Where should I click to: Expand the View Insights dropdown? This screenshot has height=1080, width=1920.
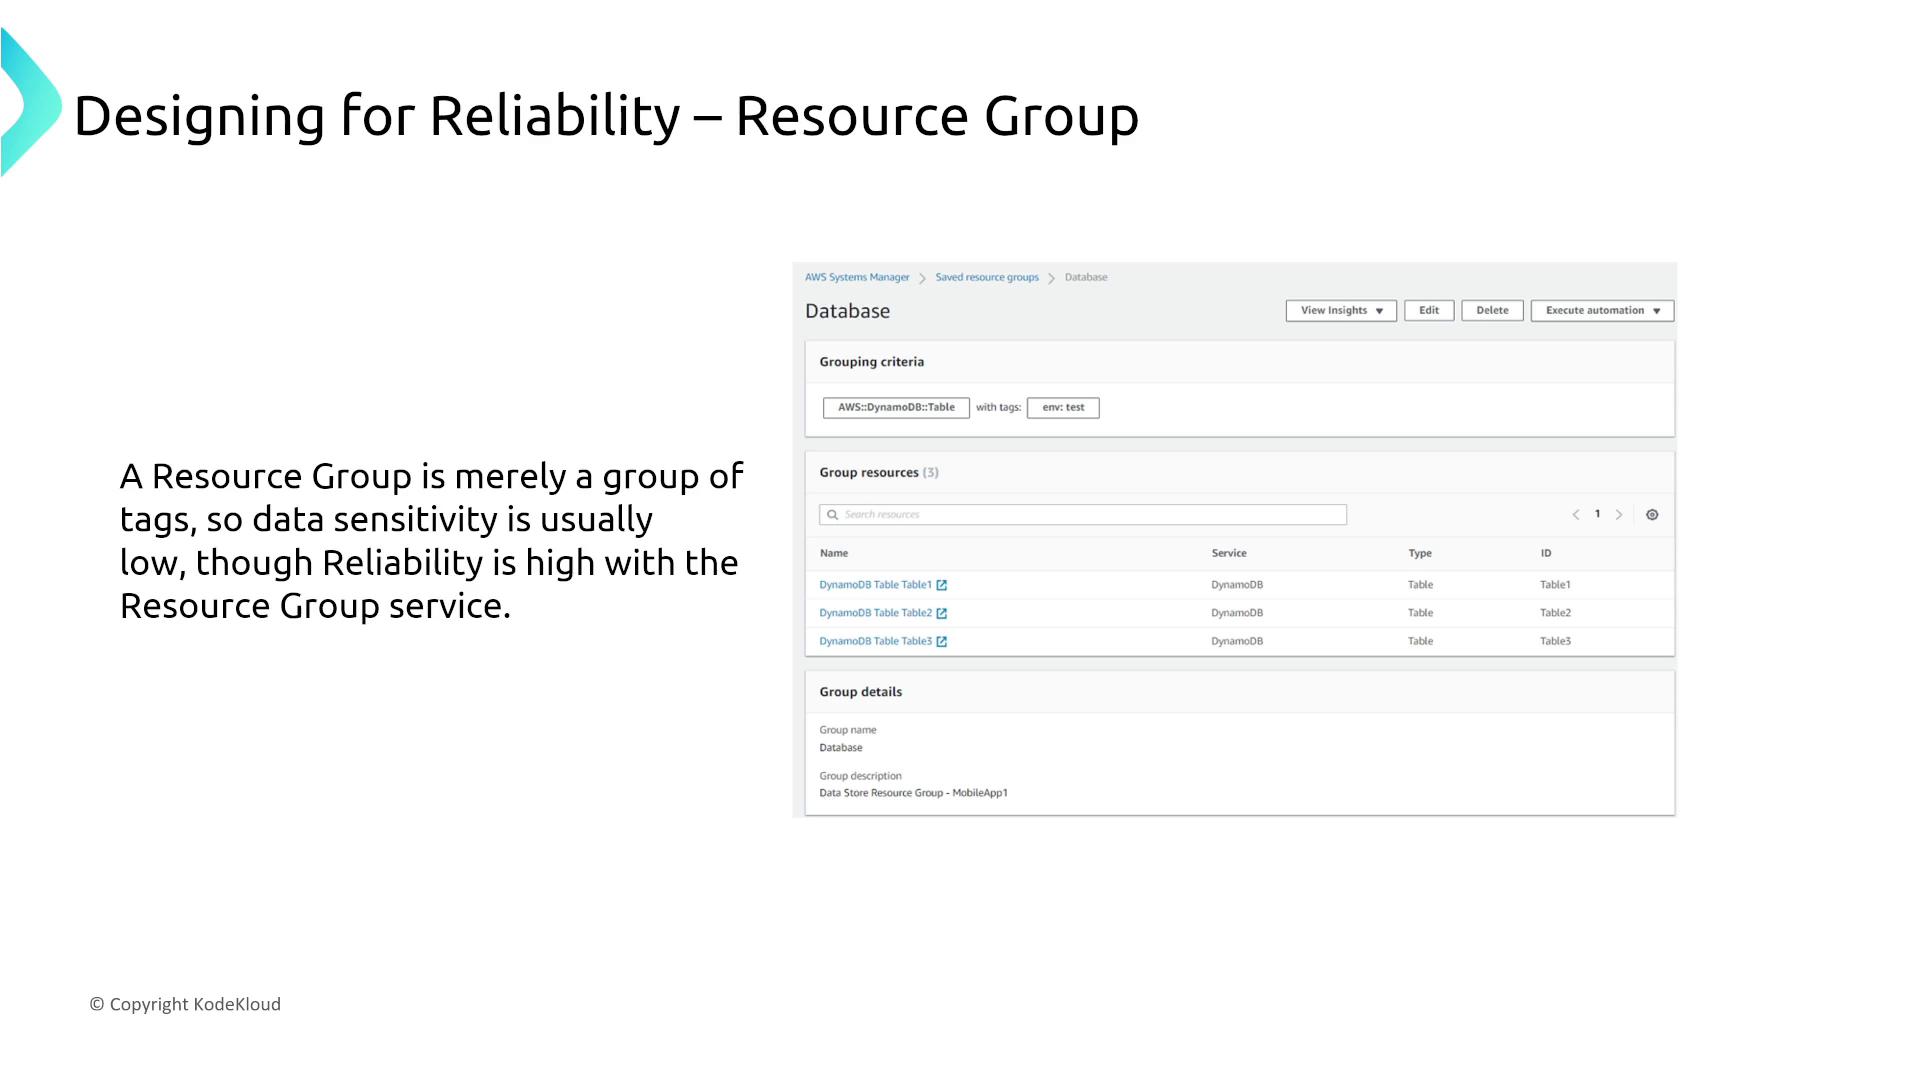click(x=1341, y=311)
